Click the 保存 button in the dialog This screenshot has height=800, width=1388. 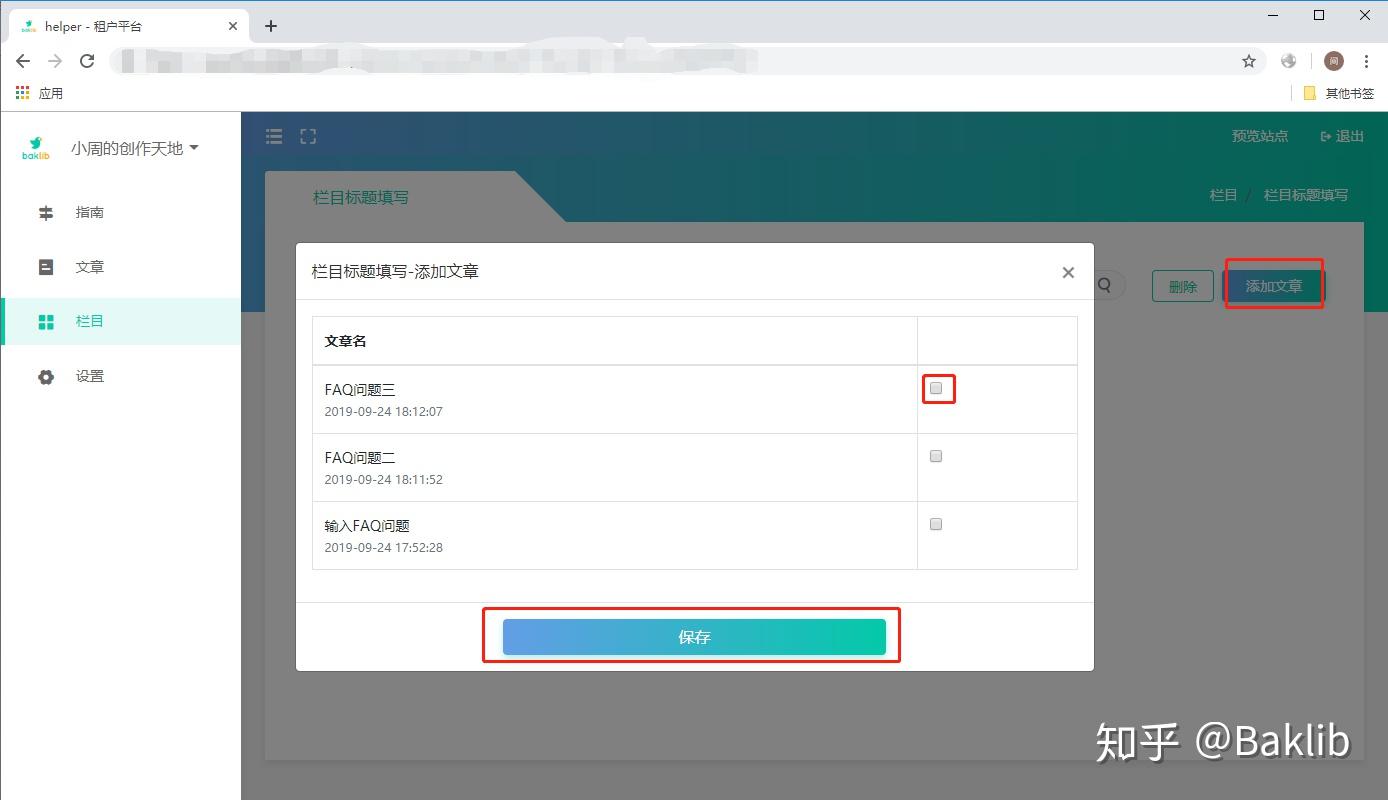click(693, 636)
